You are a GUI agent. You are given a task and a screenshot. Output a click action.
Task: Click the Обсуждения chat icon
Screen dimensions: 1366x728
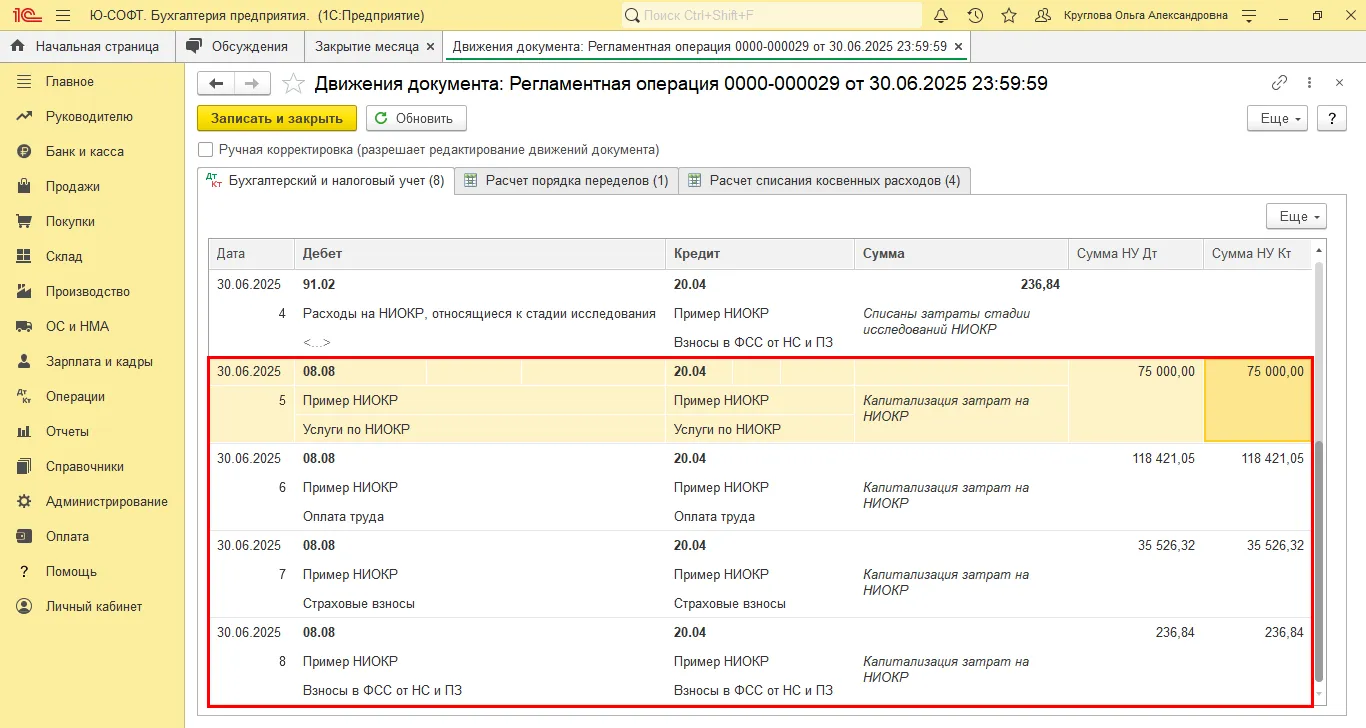click(x=195, y=46)
